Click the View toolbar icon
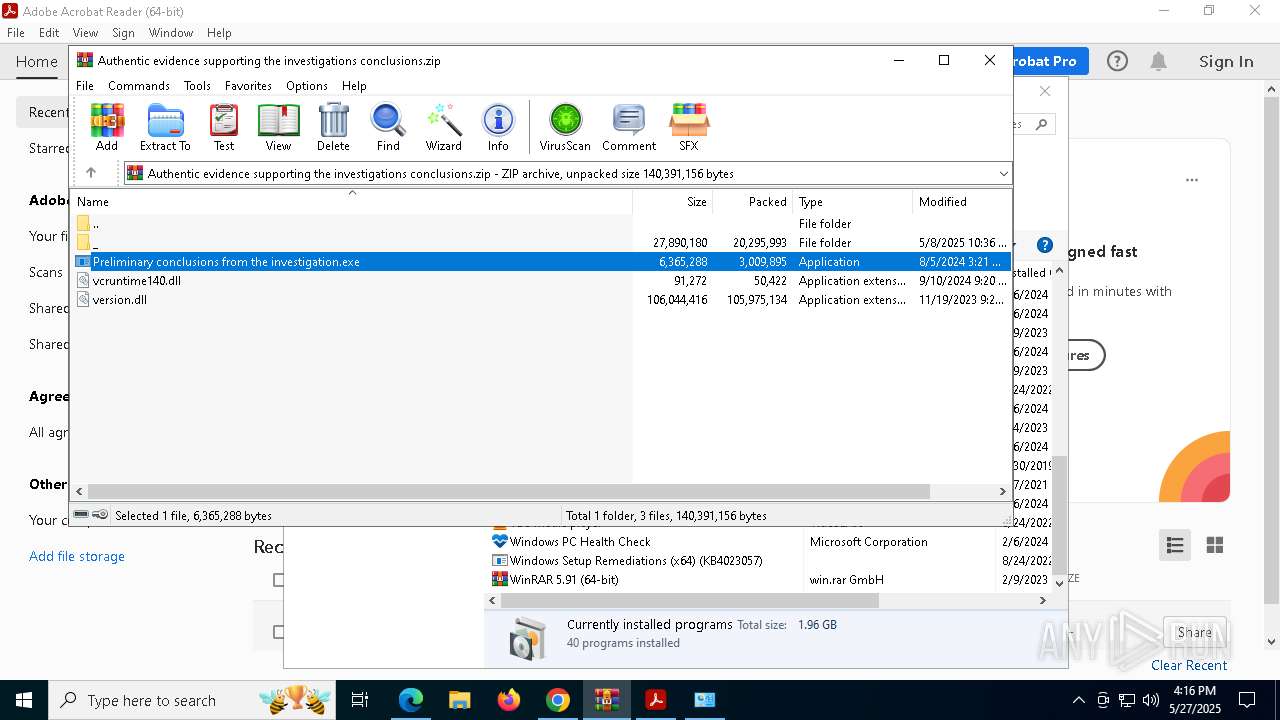Screen dimensions: 1280x720 (x=278, y=127)
